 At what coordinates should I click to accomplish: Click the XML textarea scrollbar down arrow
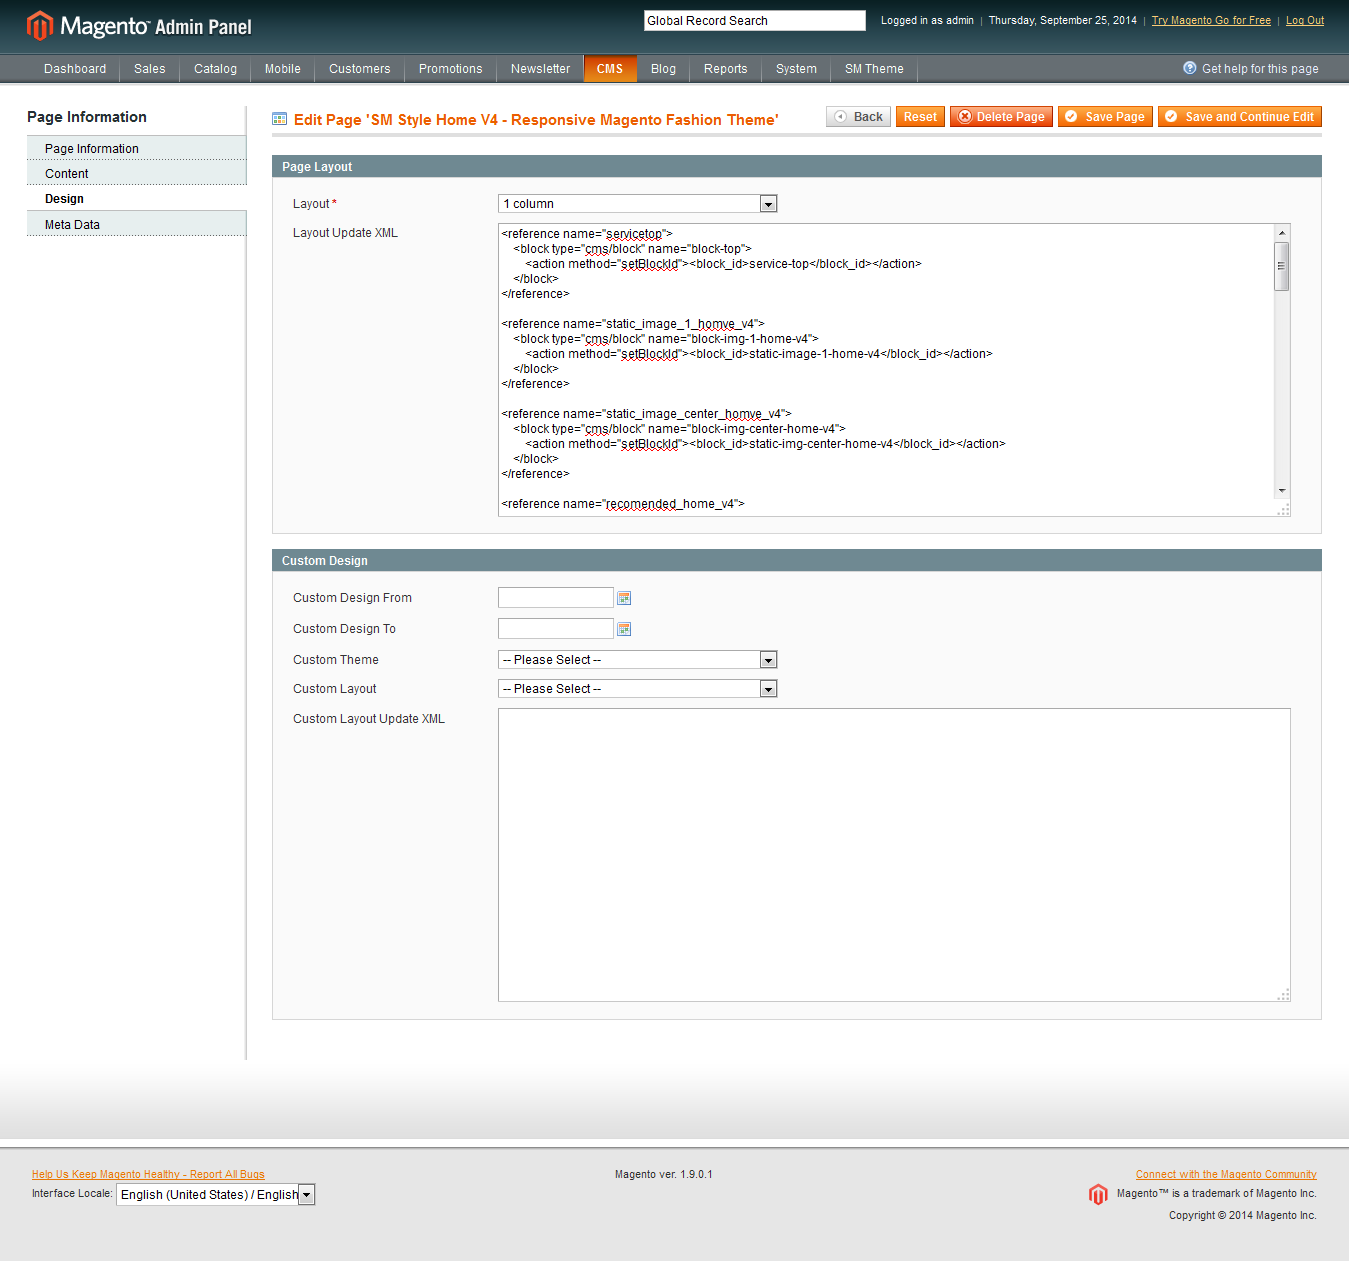pyautogui.click(x=1282, y=491)
